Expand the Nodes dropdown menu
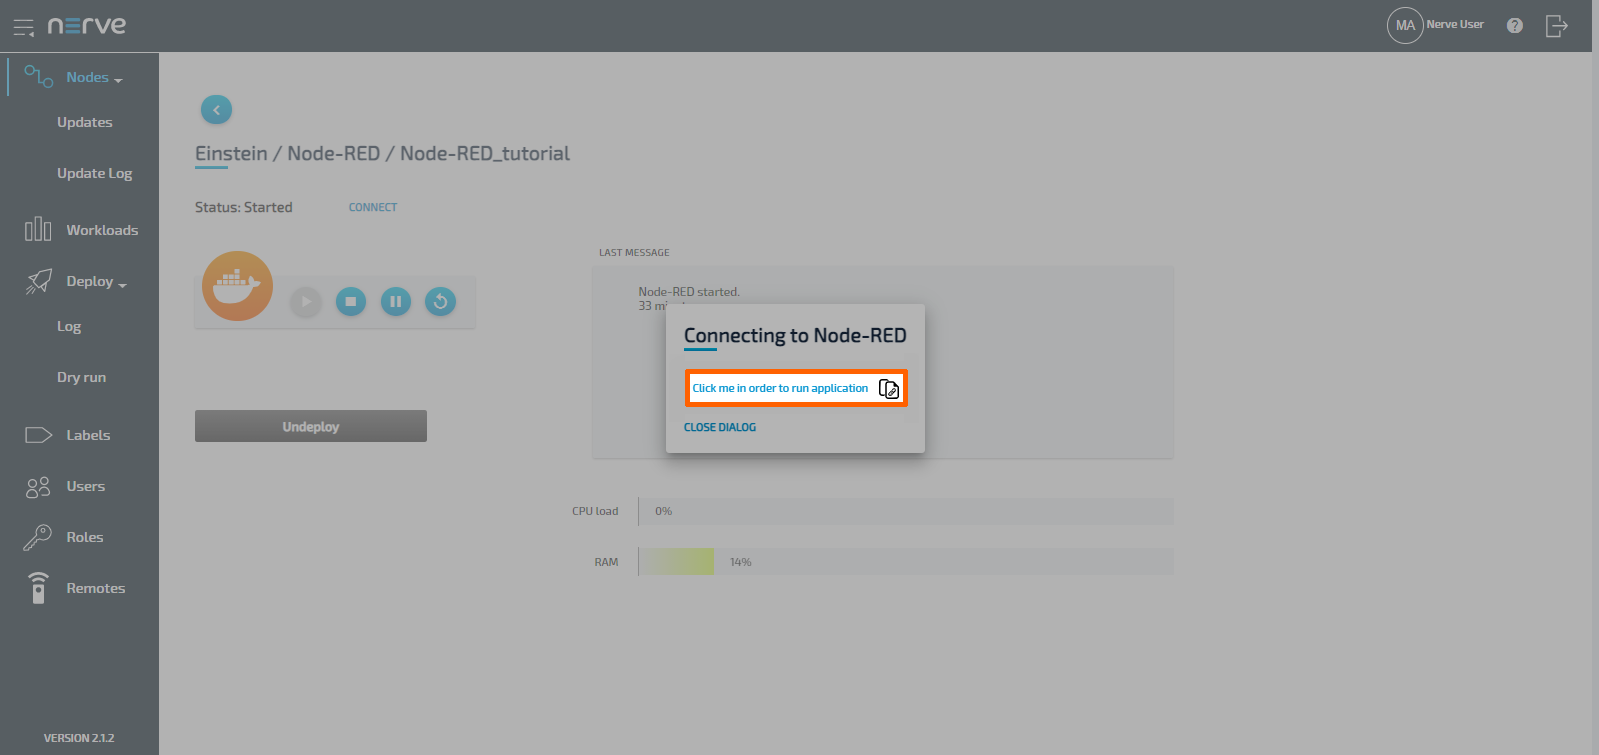This screenshot has height=755, width=1599. tap(94, 78)
